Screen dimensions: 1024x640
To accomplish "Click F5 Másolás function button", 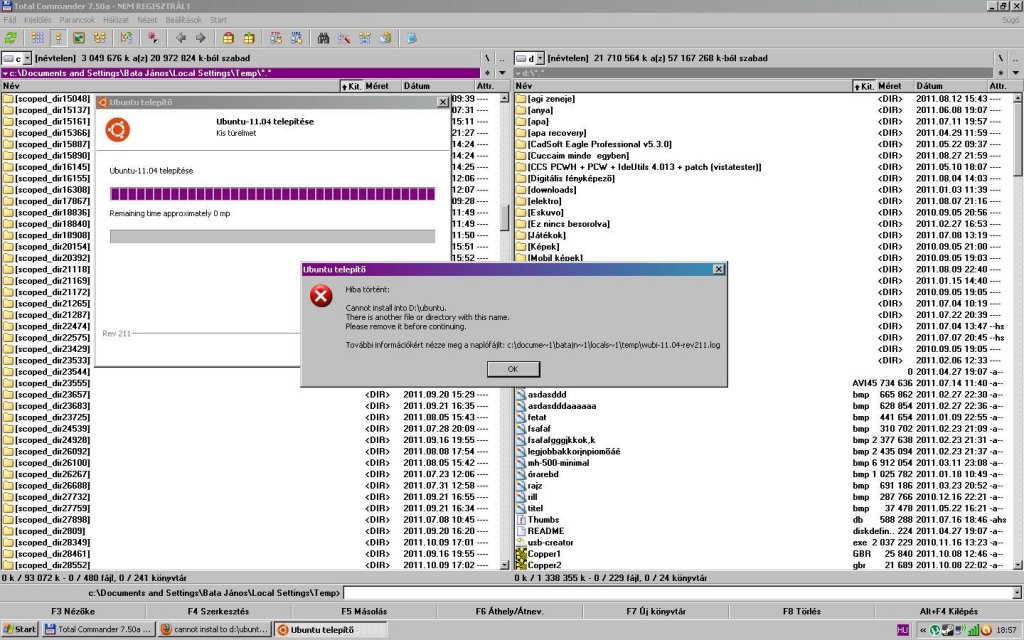I will (x=364, y=611).
